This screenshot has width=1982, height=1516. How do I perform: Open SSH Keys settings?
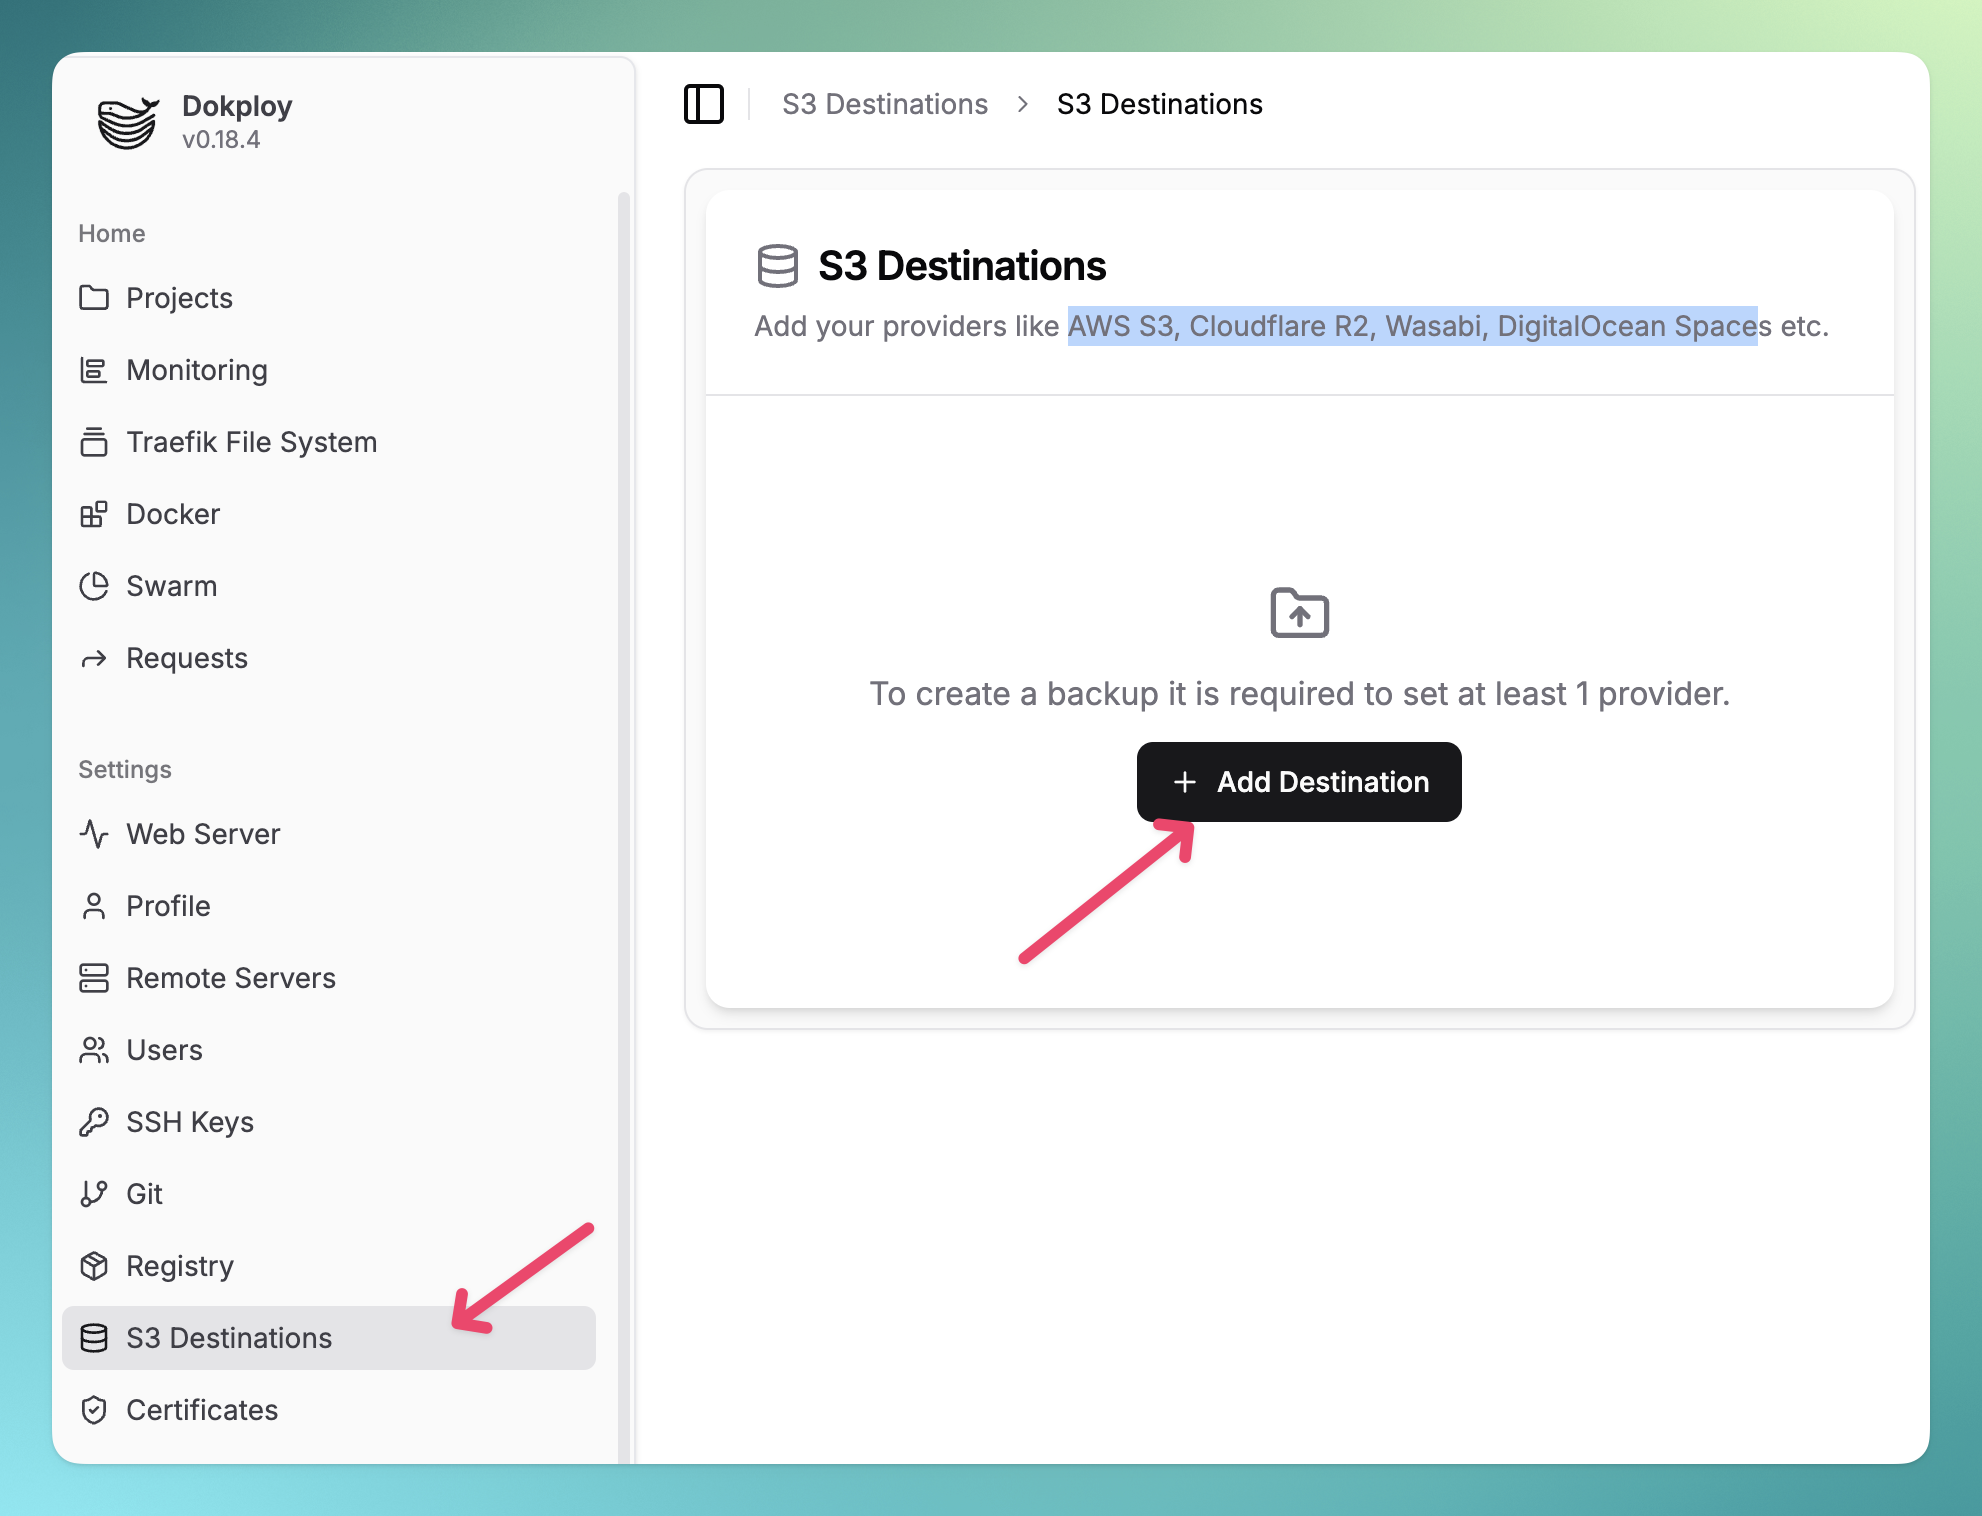[x=329, y=1122]
